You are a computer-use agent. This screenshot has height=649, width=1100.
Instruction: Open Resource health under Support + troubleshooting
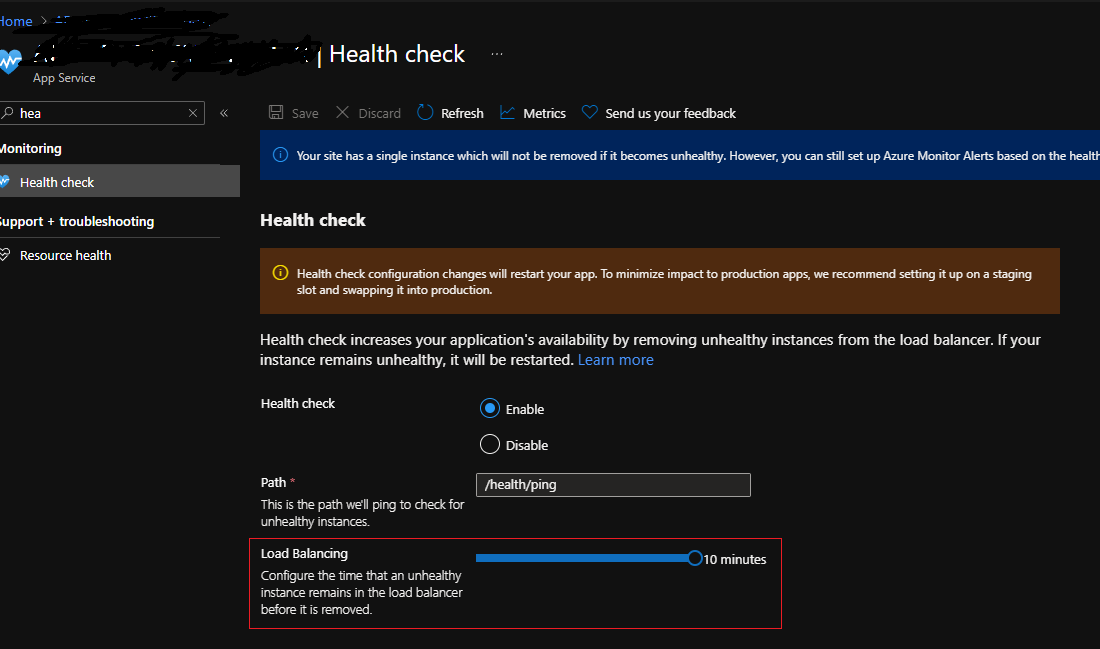tap(65, 255)
